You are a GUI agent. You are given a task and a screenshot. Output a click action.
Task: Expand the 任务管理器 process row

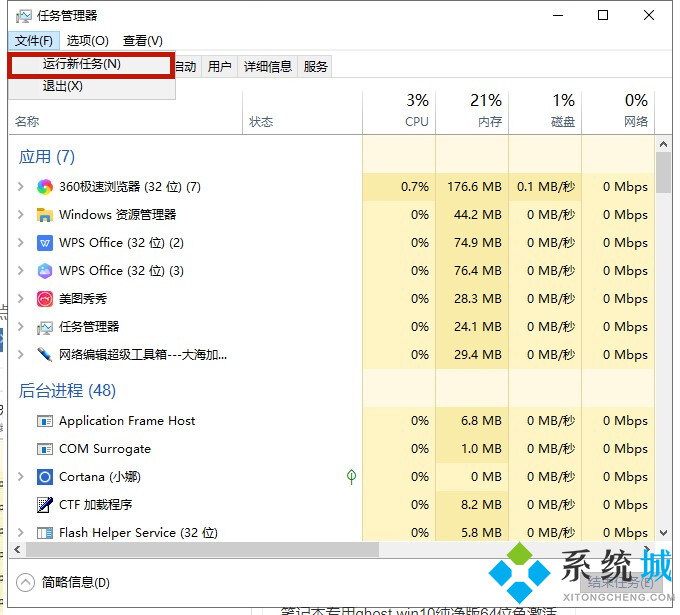coord(20,327)
